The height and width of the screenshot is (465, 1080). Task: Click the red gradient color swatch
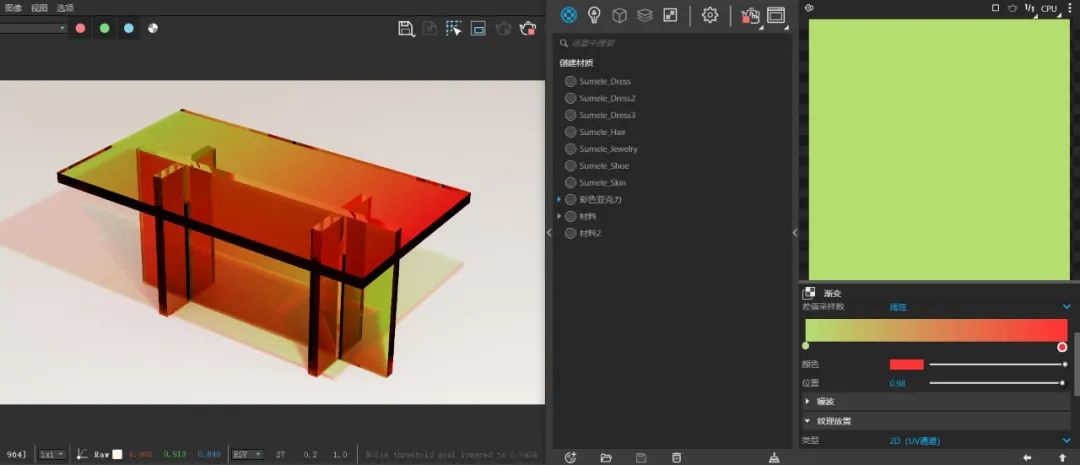tap(906, 364)
